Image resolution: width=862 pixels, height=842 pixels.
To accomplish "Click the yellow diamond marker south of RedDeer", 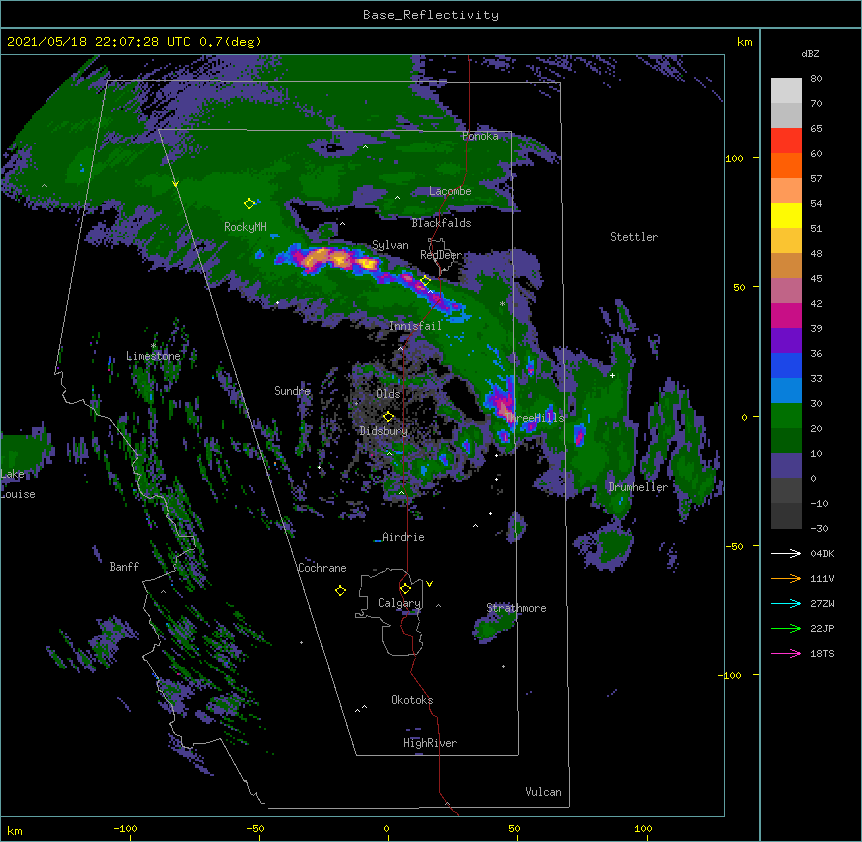I will tap(425, 281).
